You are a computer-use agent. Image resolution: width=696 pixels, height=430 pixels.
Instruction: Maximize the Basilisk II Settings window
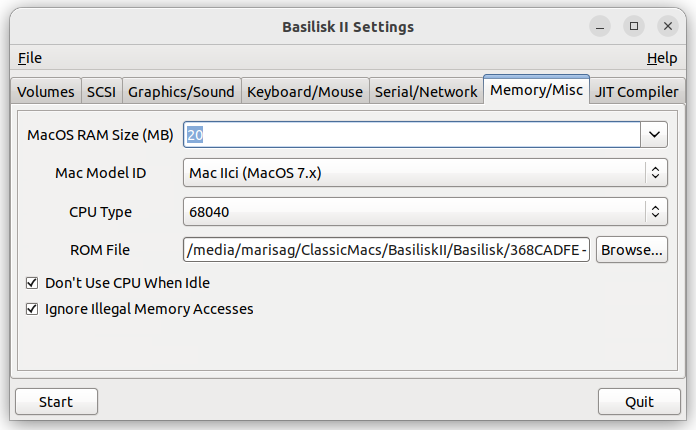coord(634,27)
